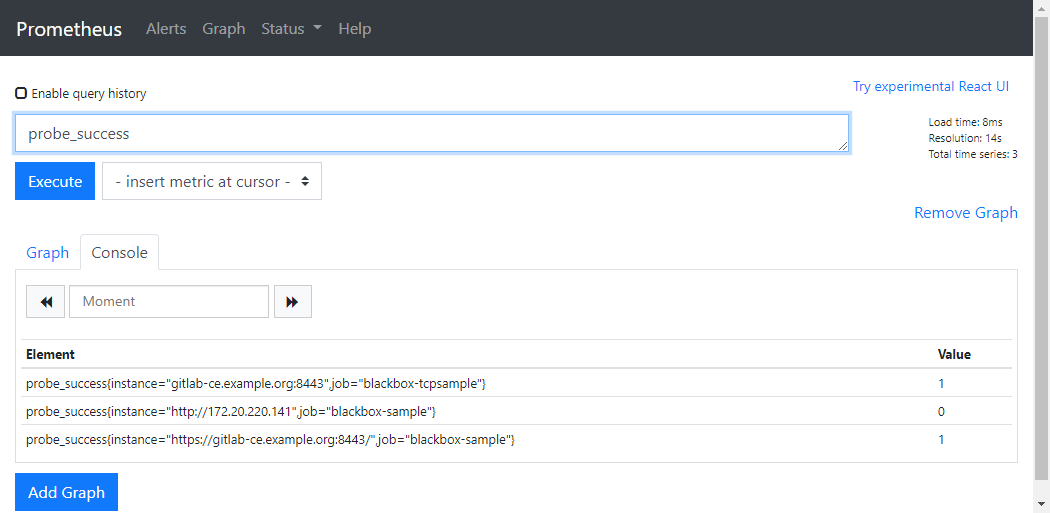Open the Alerts page
This screenshot has height=513, width=1050.
166,29
